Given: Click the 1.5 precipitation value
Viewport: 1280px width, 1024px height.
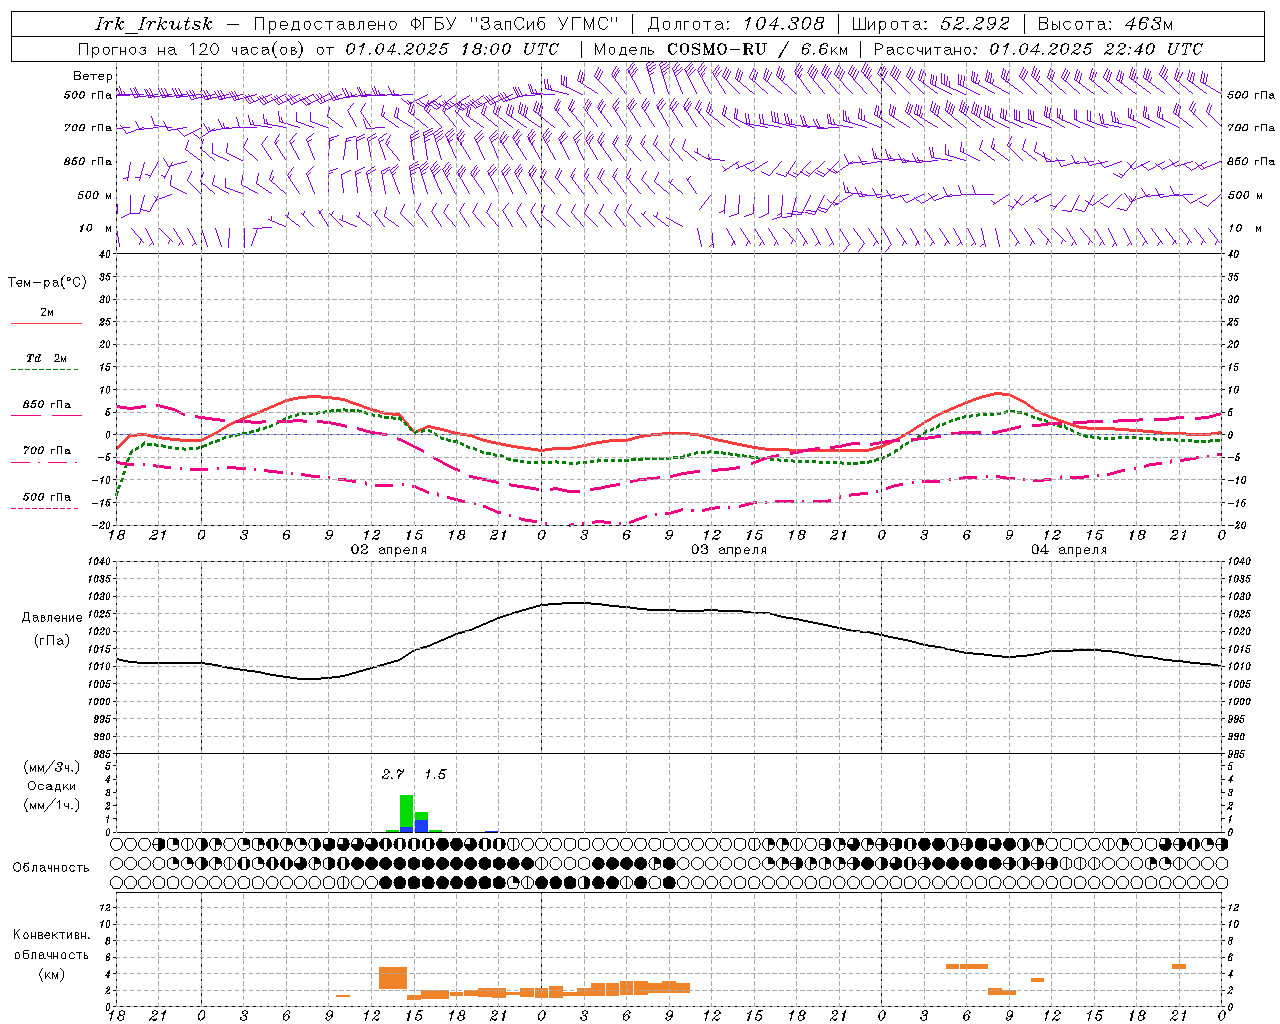Looking at the screenshot, I should point(435,774).
